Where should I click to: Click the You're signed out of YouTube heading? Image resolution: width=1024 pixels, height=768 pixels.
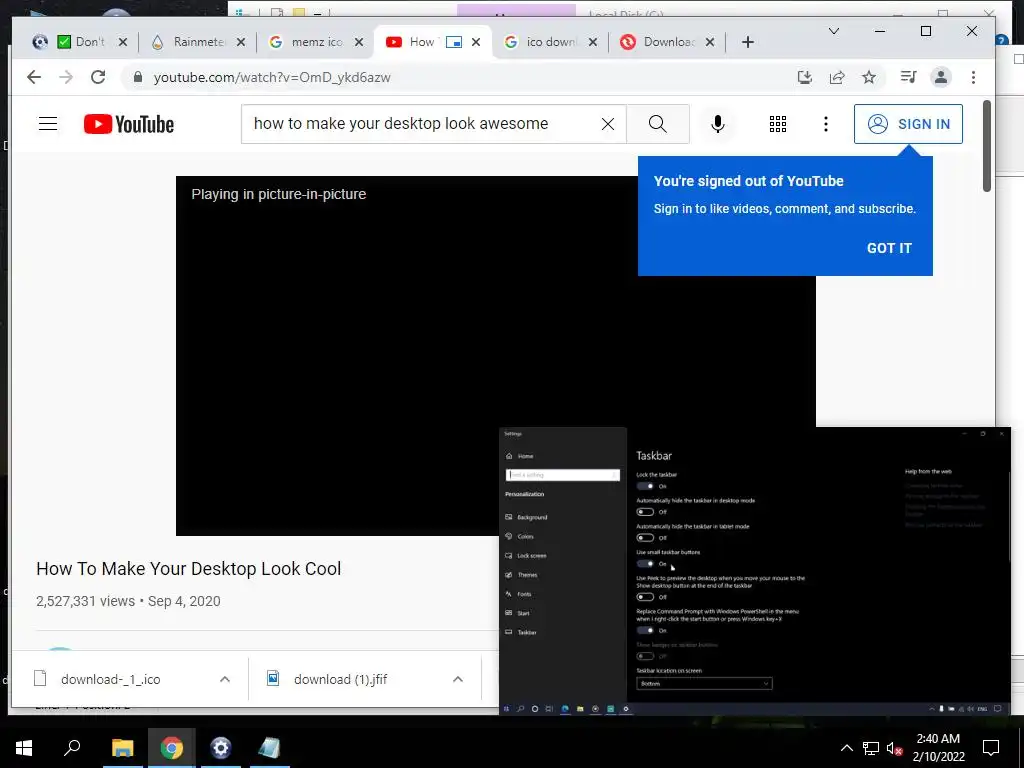point(748,181)
